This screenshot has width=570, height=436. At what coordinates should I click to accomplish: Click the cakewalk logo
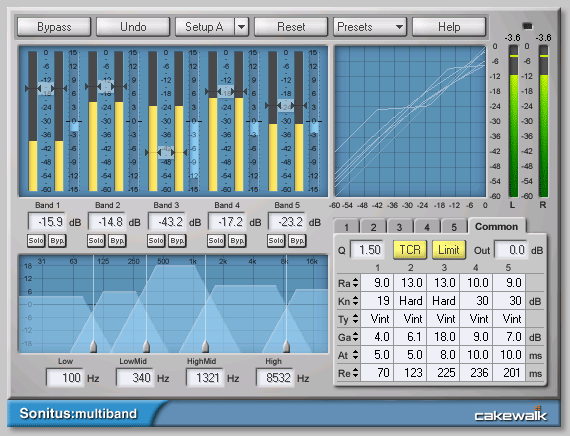[510, 415]
